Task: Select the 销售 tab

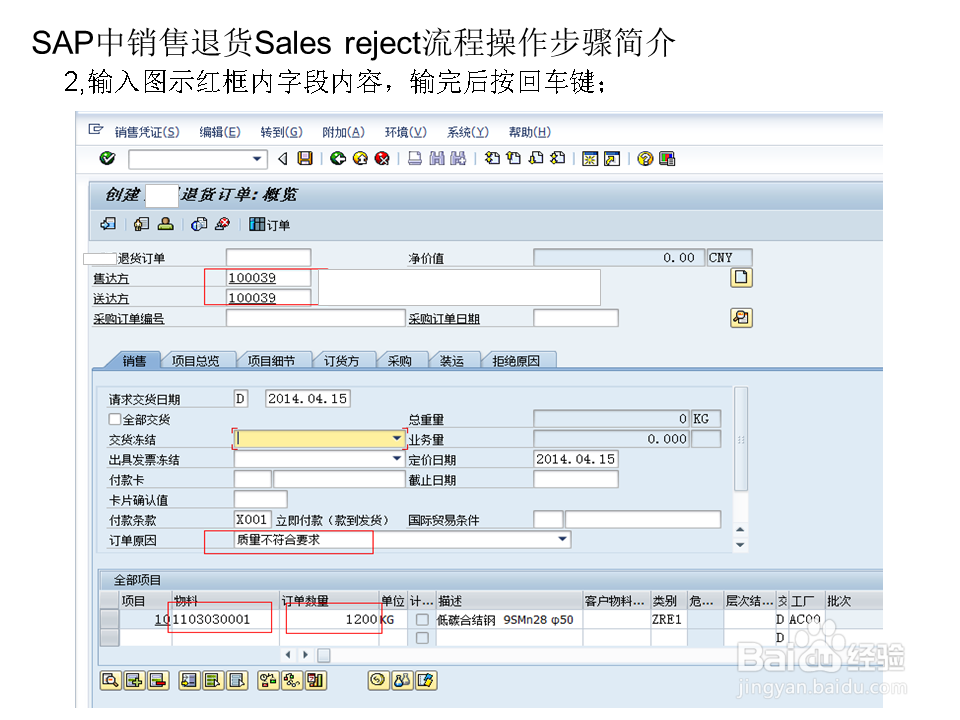Action: 134,361
